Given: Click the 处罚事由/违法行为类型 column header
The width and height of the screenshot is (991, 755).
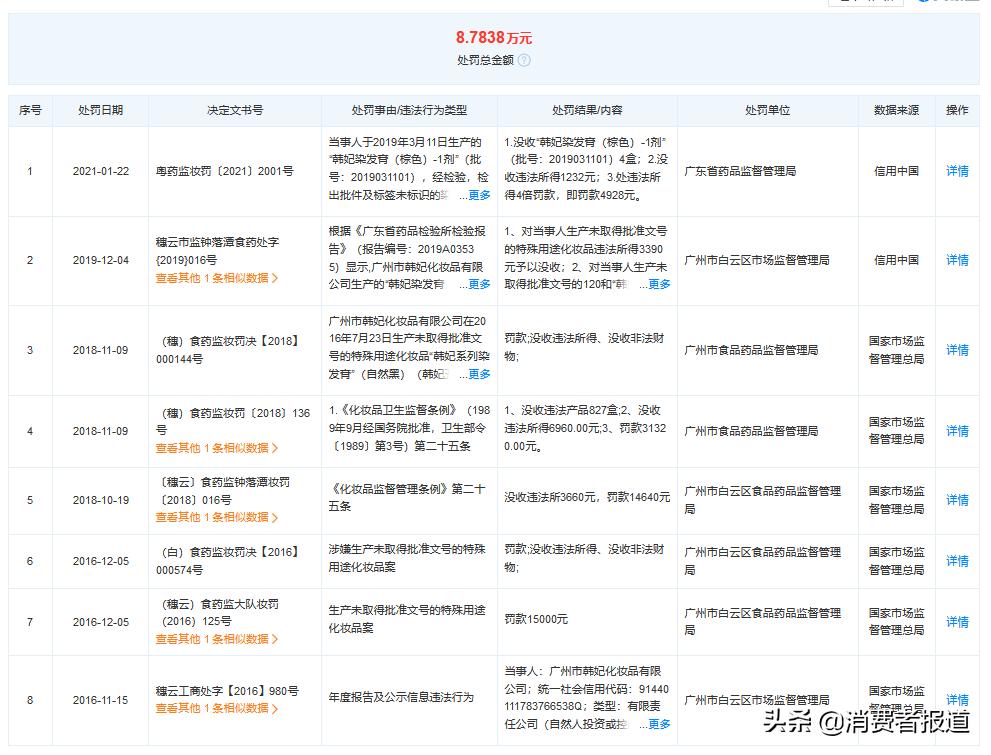Looking at the screenshot, I should click(x=409, y=110).
